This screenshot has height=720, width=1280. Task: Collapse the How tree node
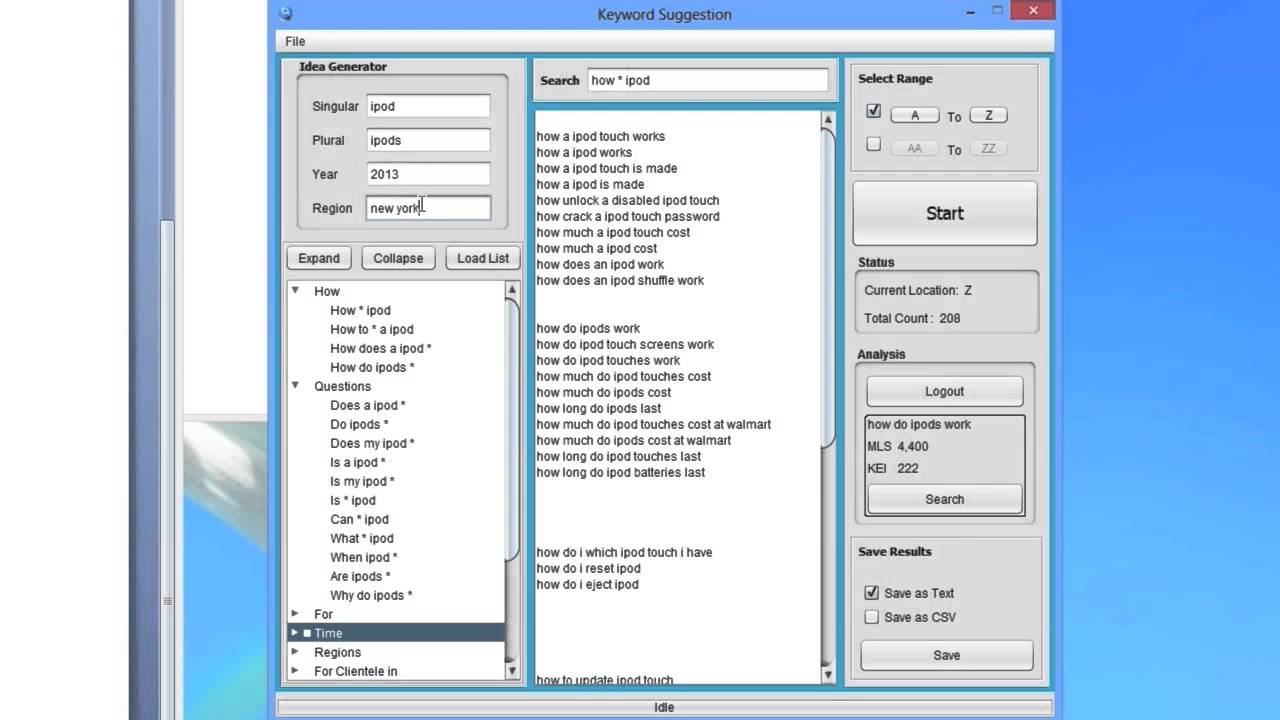295,290
